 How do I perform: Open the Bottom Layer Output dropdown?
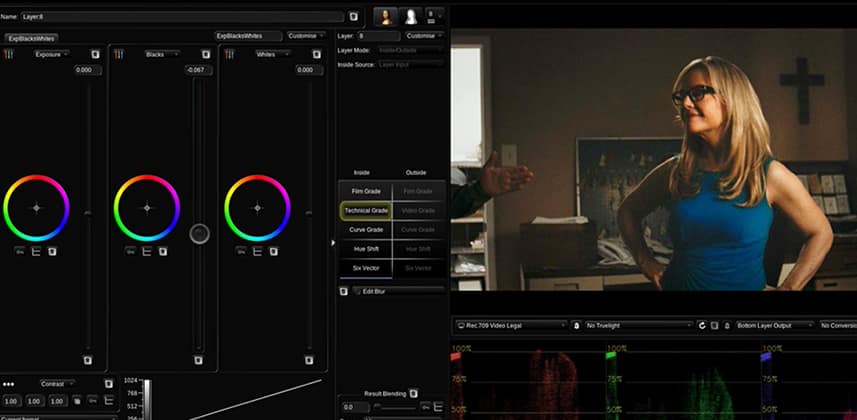(775, 325)
